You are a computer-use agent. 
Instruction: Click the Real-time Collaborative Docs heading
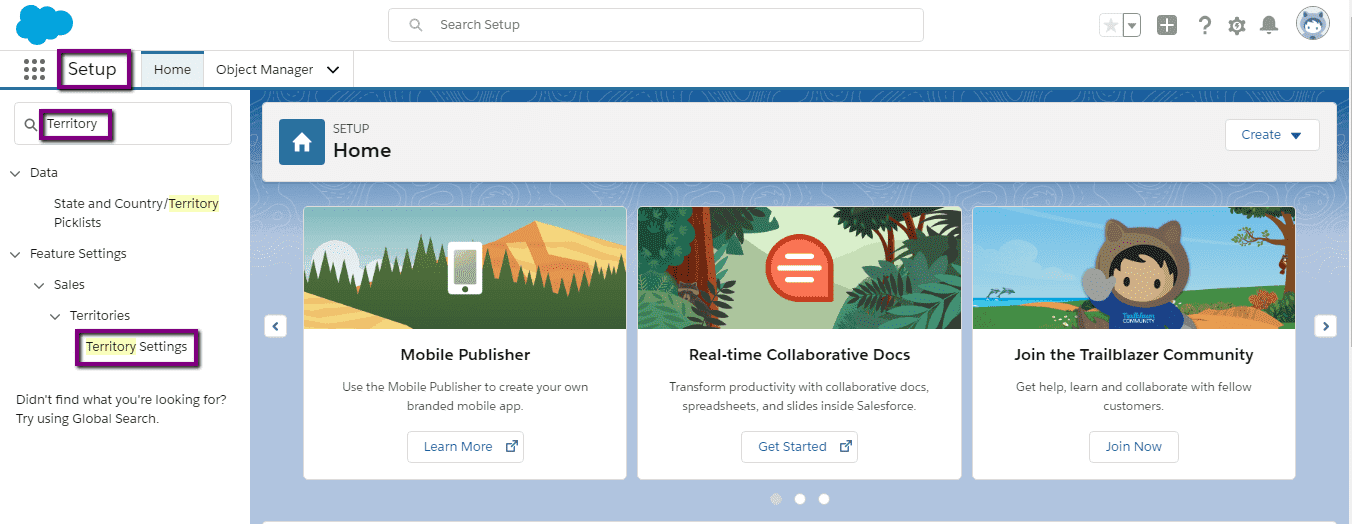click(x=799, y=355)
